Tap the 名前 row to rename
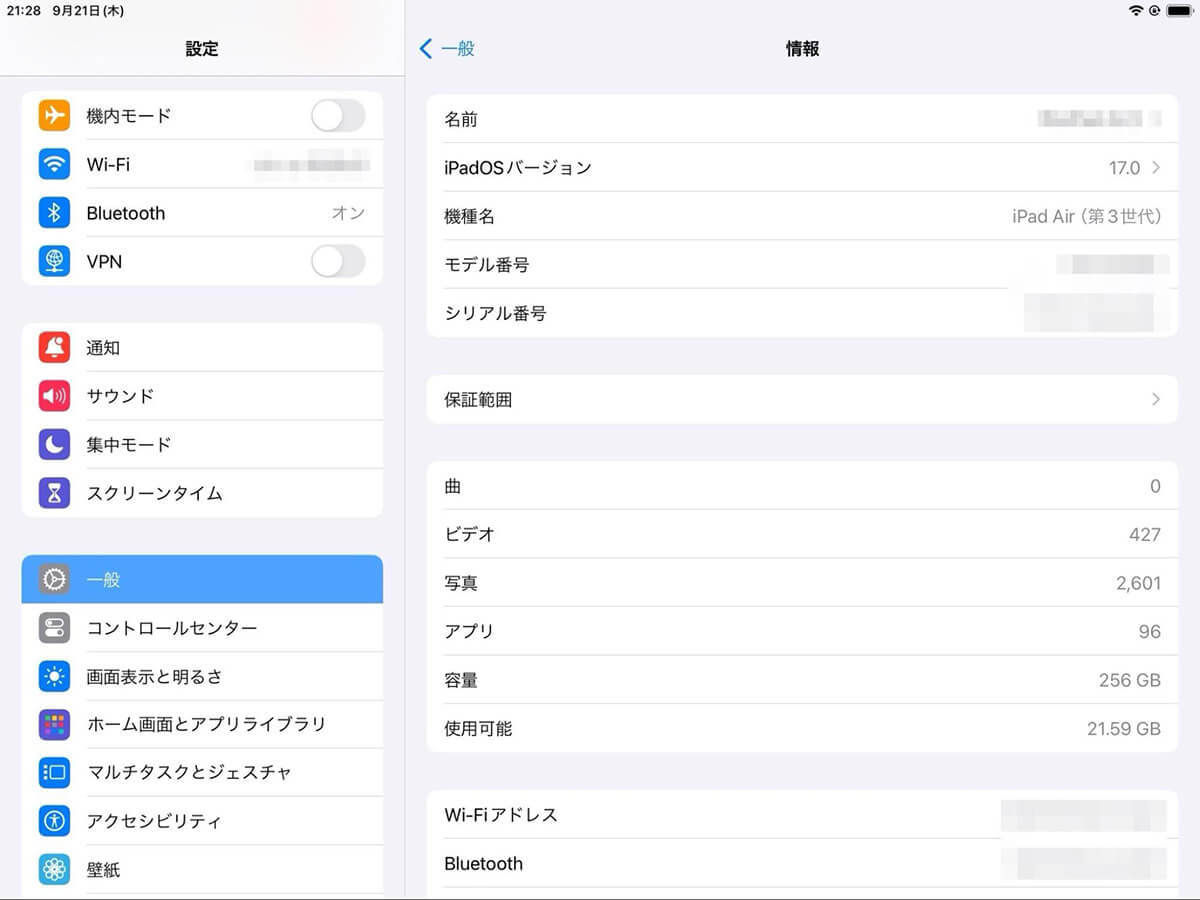 tap(802, 119)
